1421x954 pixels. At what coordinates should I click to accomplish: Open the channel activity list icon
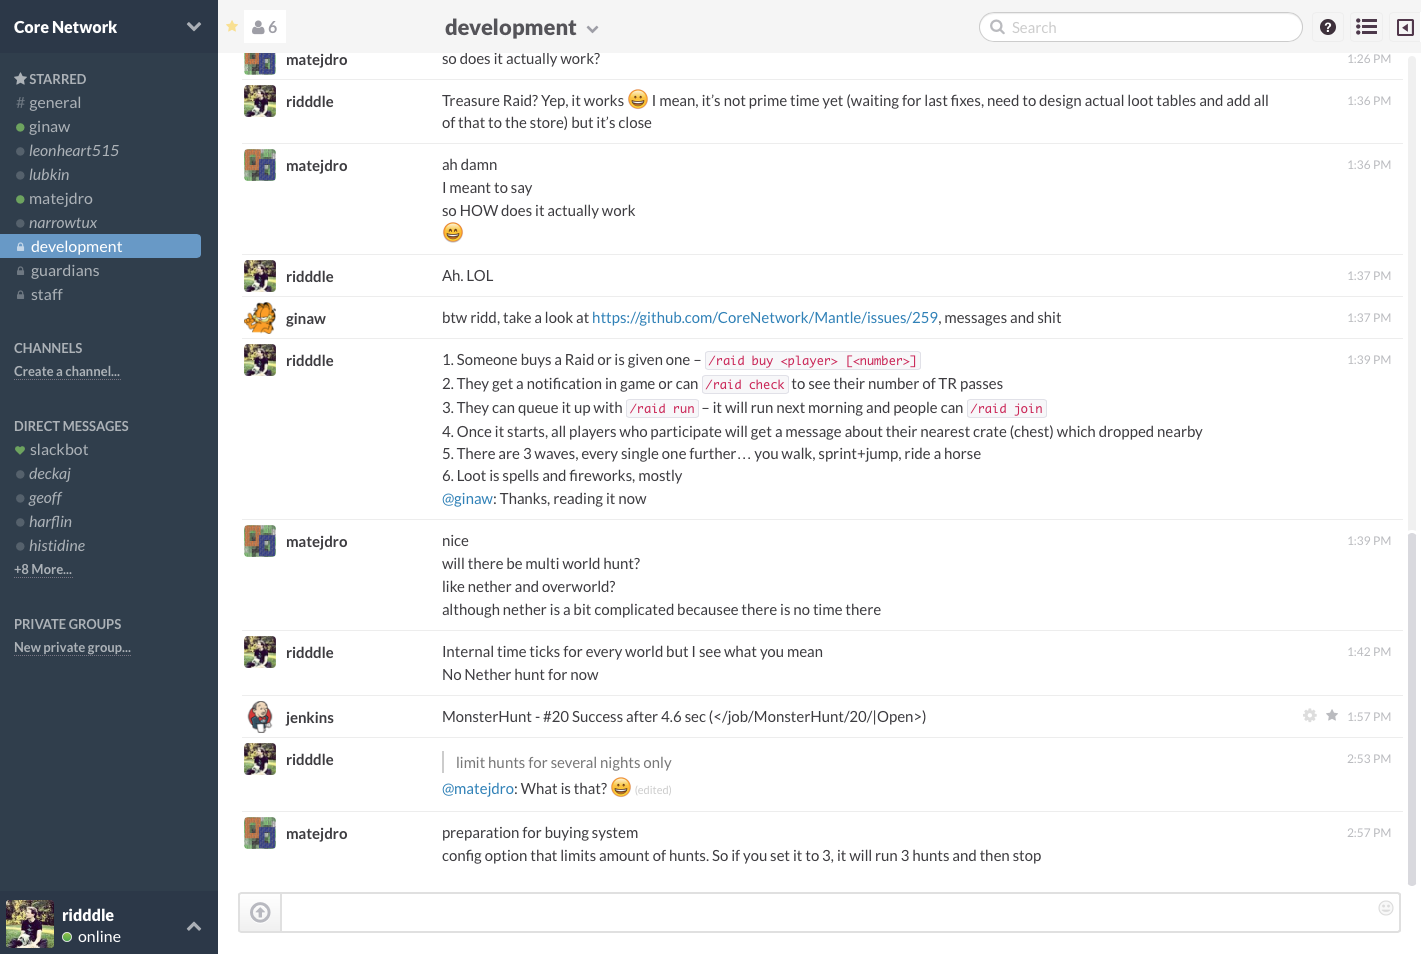click(x=1366, y=27)
